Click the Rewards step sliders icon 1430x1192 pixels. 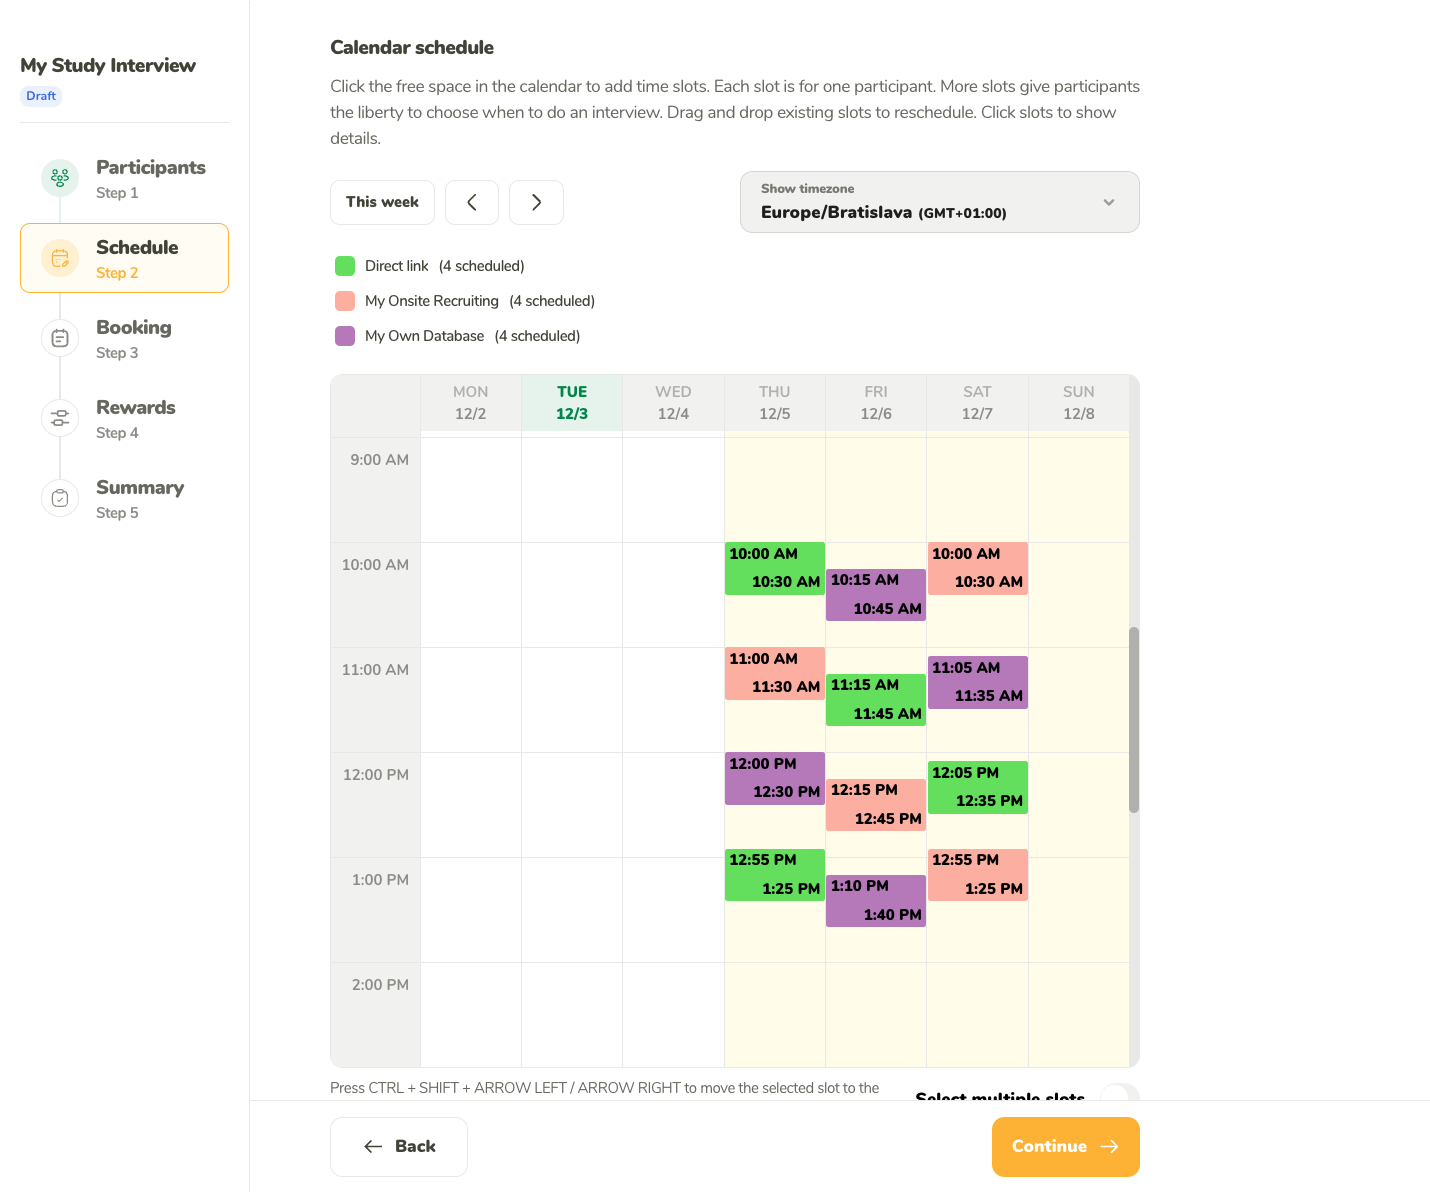point(60,418)
